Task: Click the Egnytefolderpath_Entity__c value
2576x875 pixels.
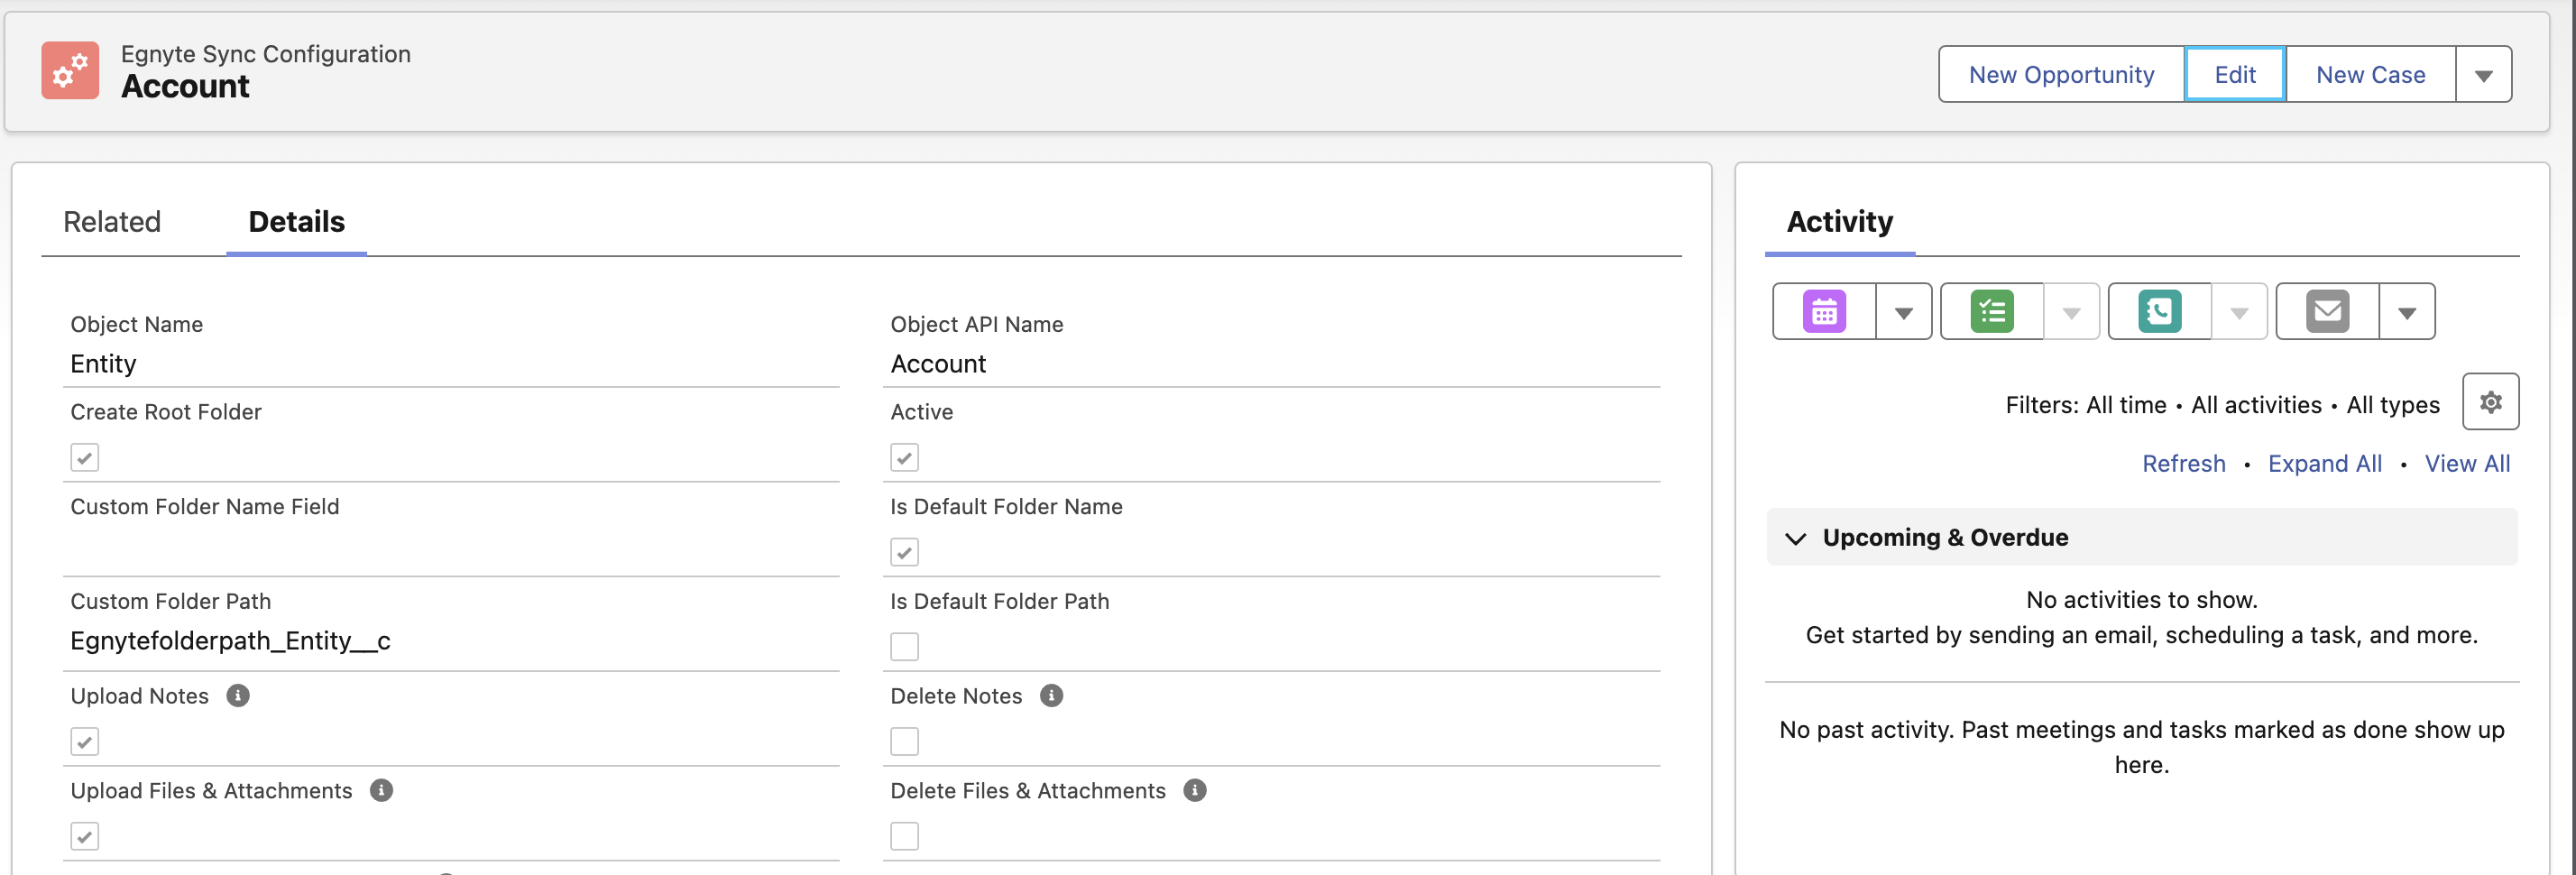Action: pyautogui.click(x=230, y=641)
